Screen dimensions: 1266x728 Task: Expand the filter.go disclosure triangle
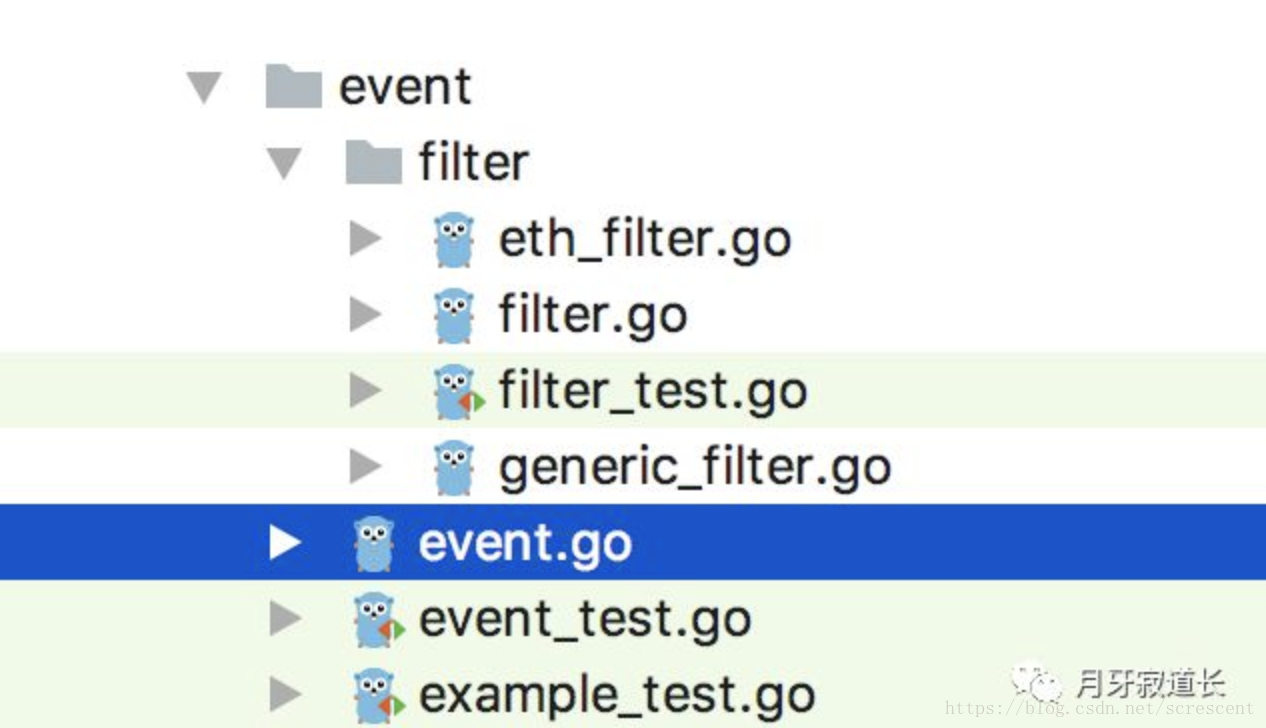pos(365,316)
